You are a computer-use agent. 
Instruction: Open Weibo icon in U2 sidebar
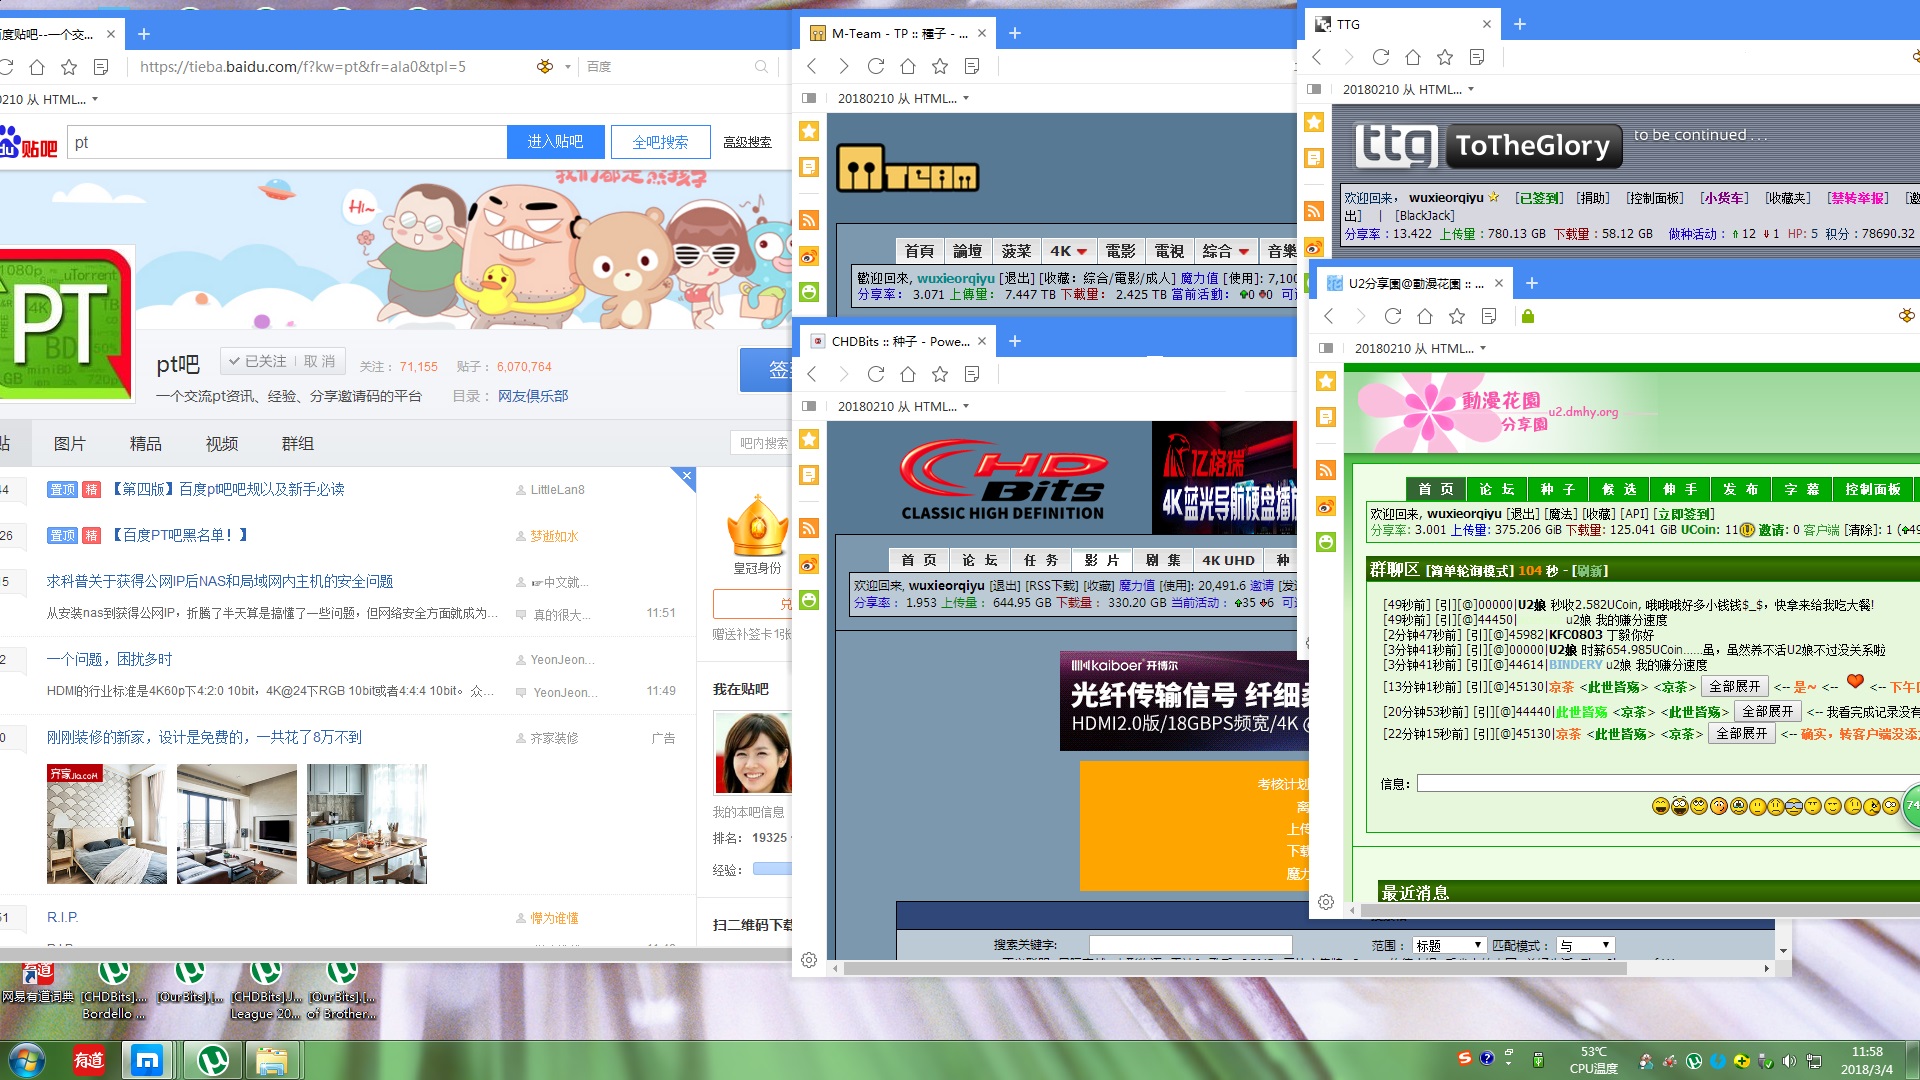point(1326,507)
